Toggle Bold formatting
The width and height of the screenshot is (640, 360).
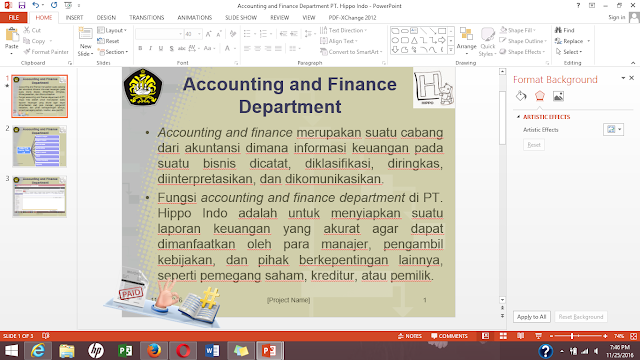pyautogui.click(x=140, y=49)
